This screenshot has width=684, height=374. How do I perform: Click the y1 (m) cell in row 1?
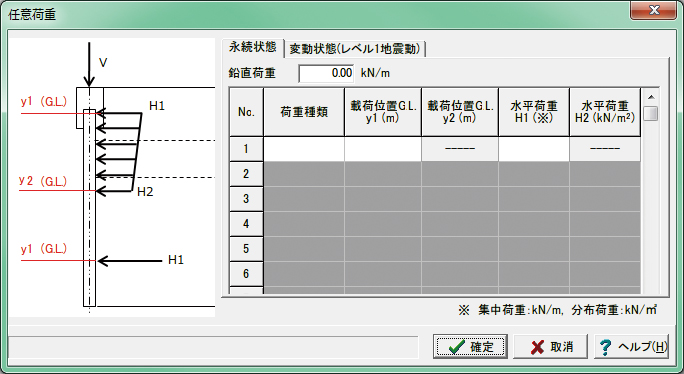click(383, 149)
